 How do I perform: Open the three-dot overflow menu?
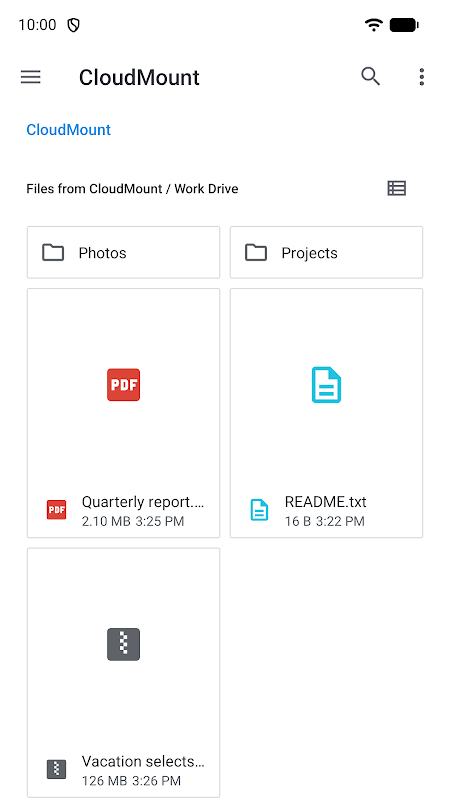(421, 77)
